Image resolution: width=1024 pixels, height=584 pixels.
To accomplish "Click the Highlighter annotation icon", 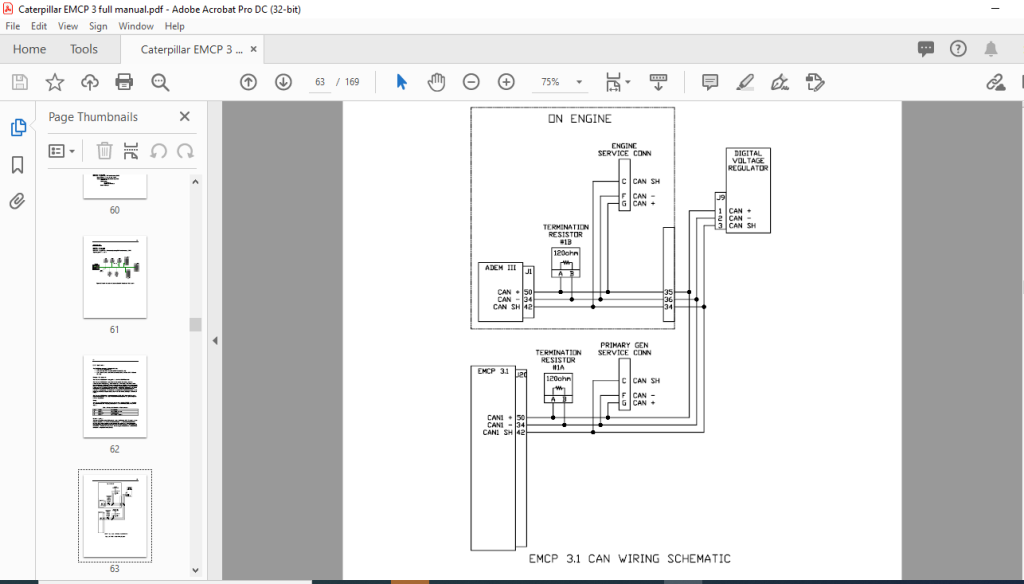I will (747, 82).
